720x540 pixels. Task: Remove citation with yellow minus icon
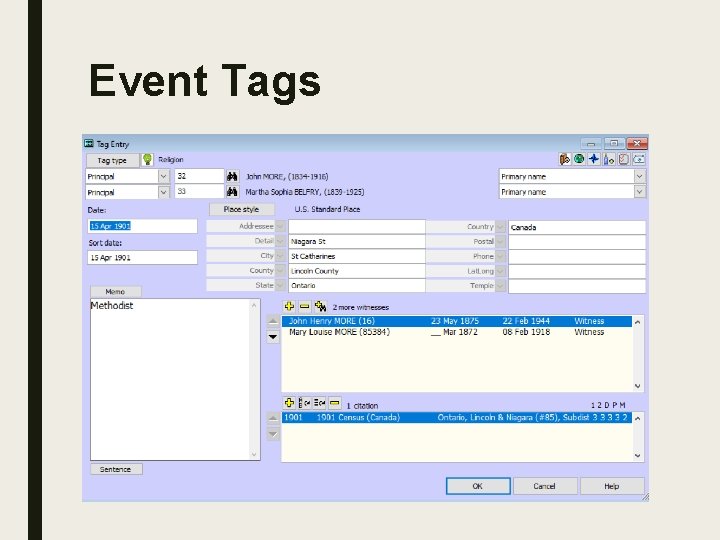(335, 403)
